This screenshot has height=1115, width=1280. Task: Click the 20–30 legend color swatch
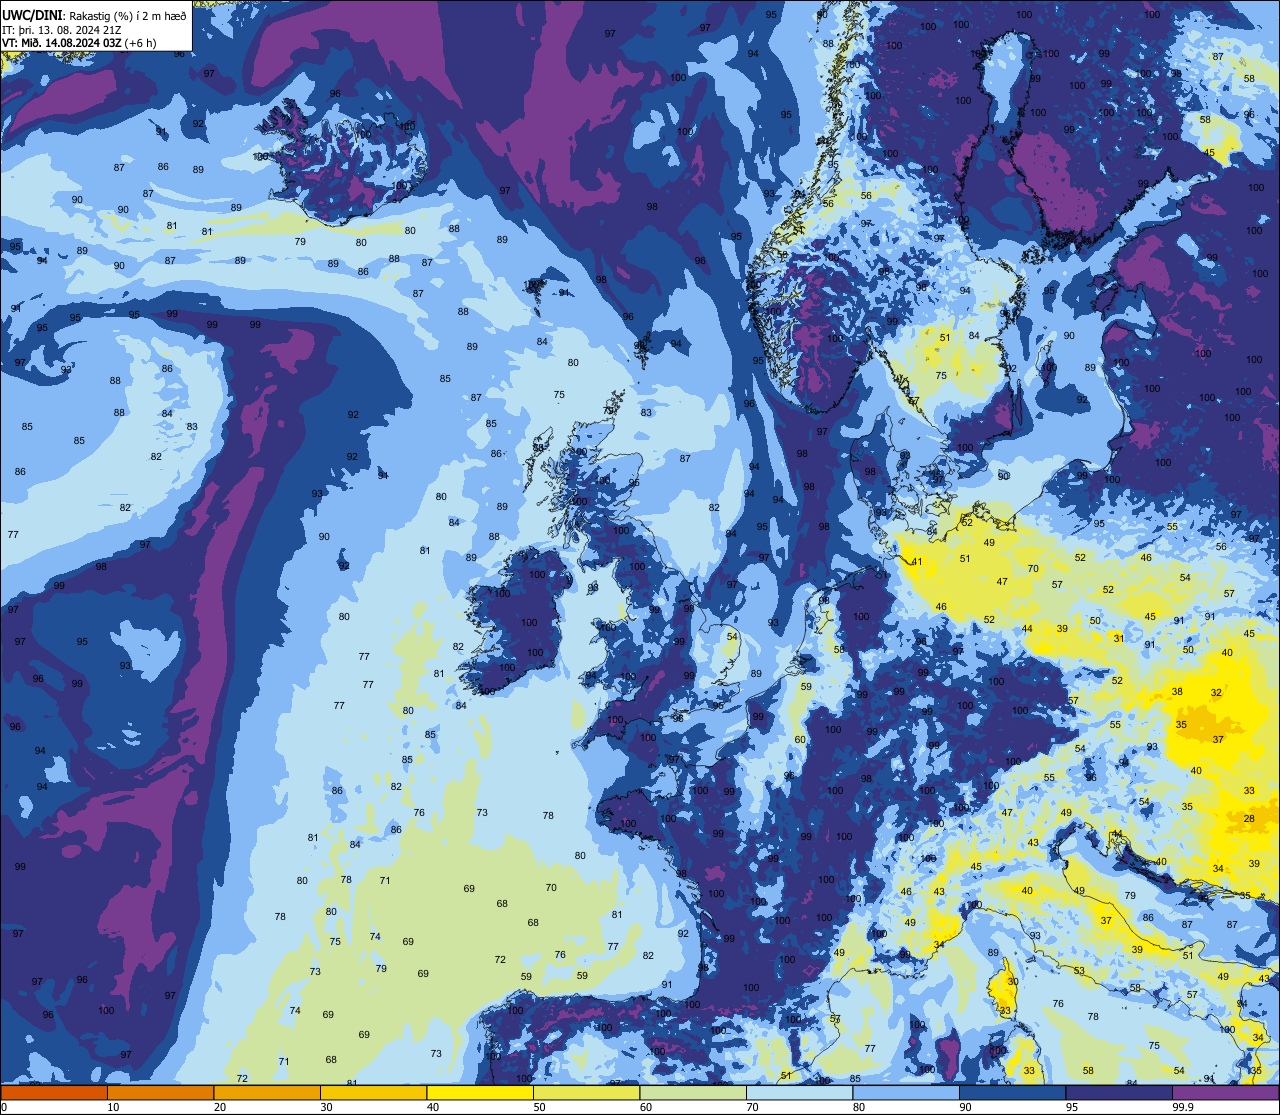click(267, 1092)
